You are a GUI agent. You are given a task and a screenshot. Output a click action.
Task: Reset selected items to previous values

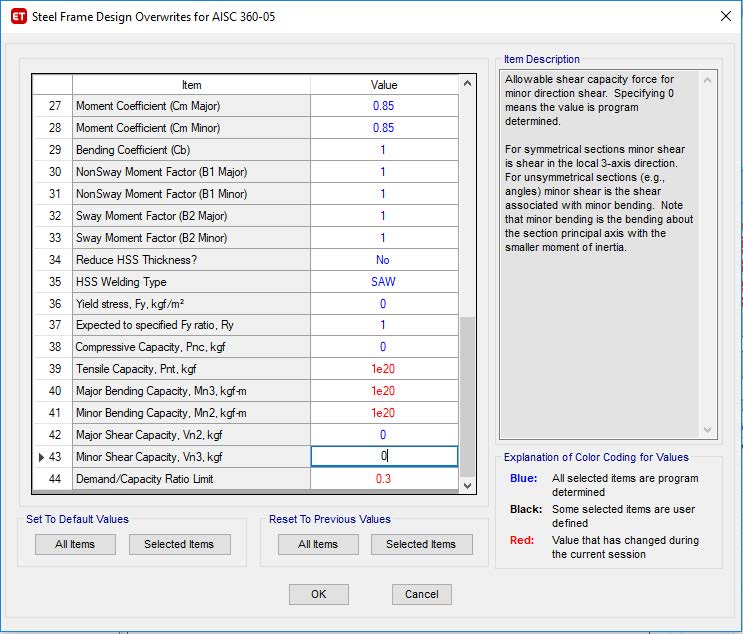pos(421,544)
